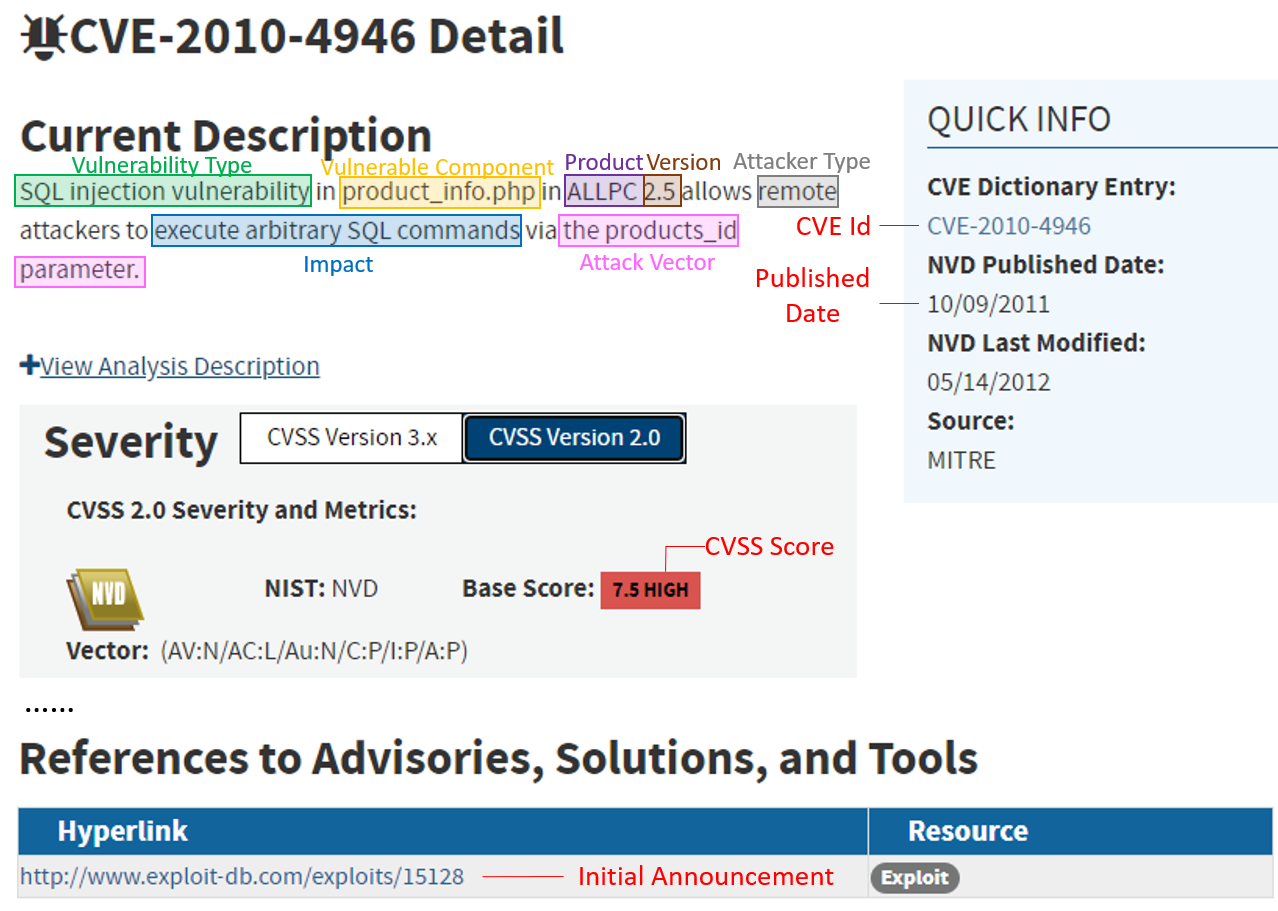Screen dimensions: 1278x911
Task: Click the product name ALLPC
Action: pos(602,191)
